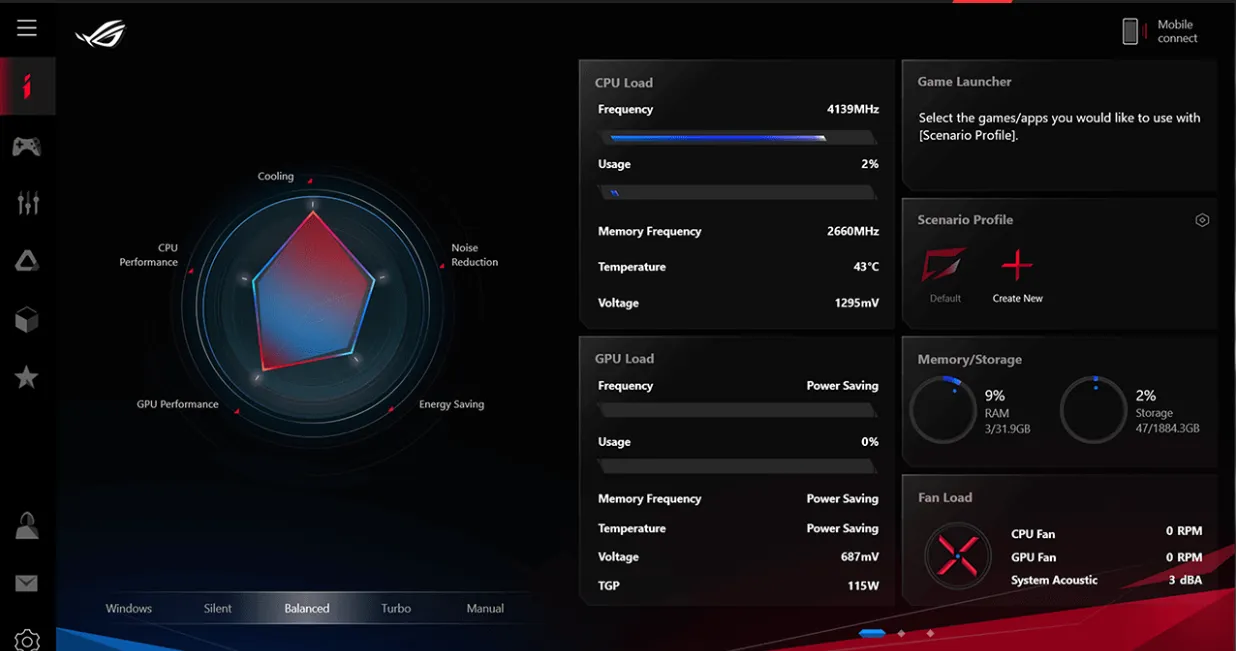Select Balanced operating mode
Screen dimensions: 1236x651
307,608
